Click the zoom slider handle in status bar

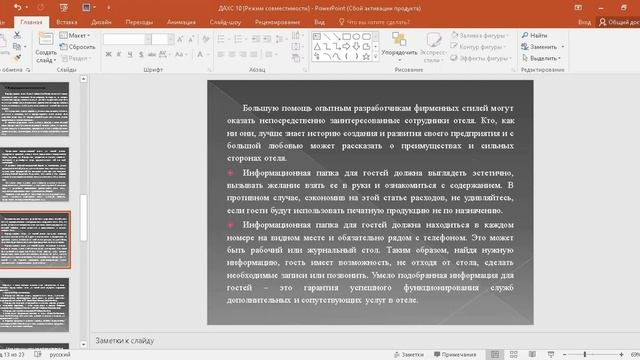coord(585,354)
